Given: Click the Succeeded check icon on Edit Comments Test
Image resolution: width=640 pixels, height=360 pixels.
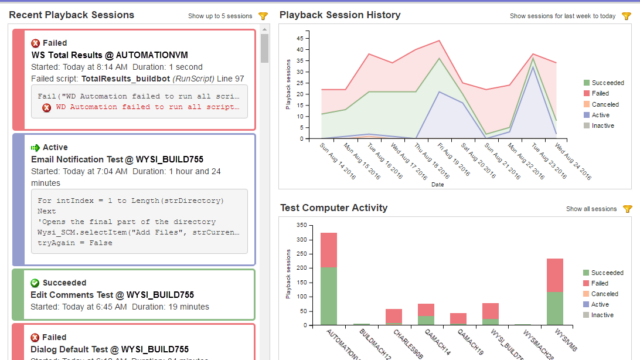Looking at the screenshot, I should pyautogui.click(x=35, y=283).
